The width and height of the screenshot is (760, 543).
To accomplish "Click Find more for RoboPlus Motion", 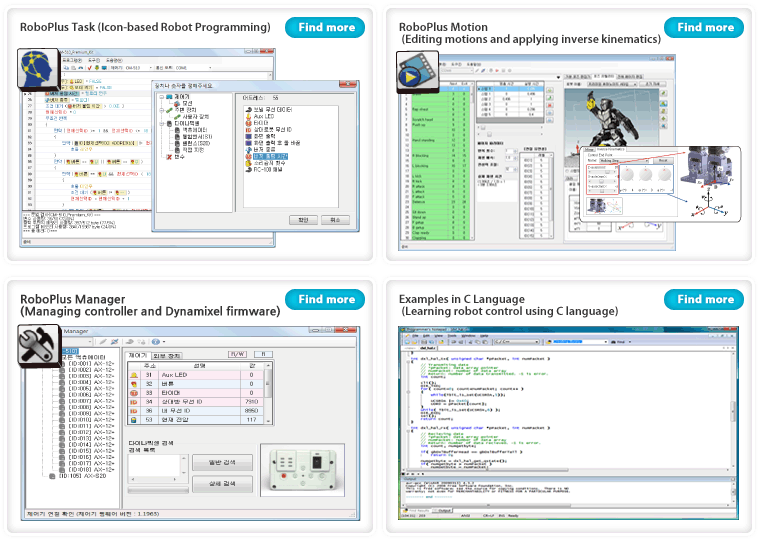I will pyautogui.click(x=704, y=28).
